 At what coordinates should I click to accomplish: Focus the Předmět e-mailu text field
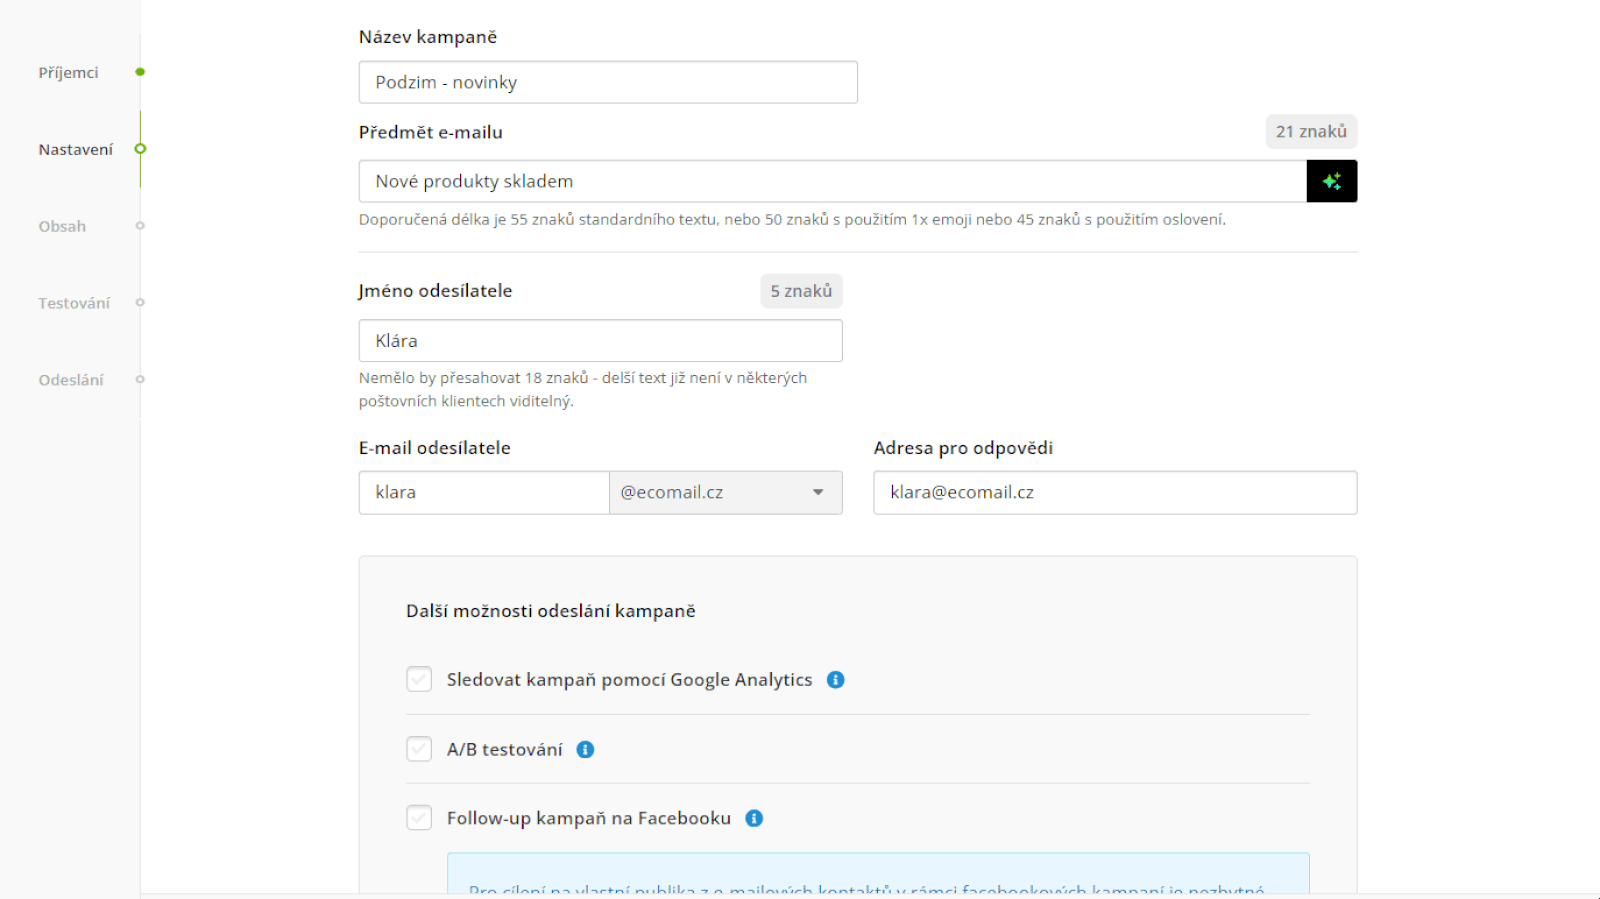coord(831,181)
